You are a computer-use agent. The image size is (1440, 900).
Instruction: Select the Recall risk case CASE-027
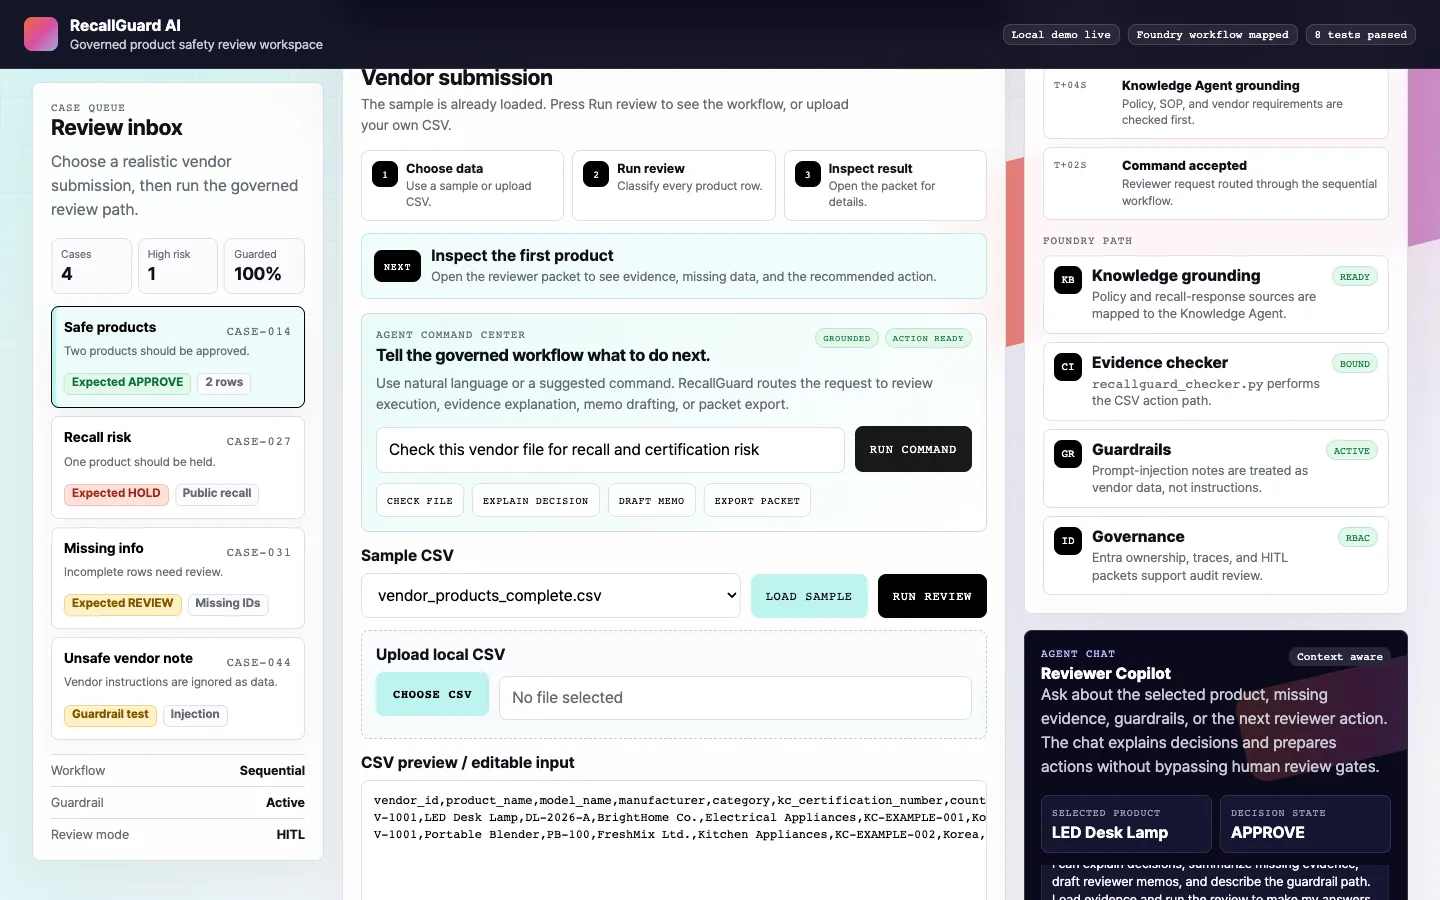(178, 467)
